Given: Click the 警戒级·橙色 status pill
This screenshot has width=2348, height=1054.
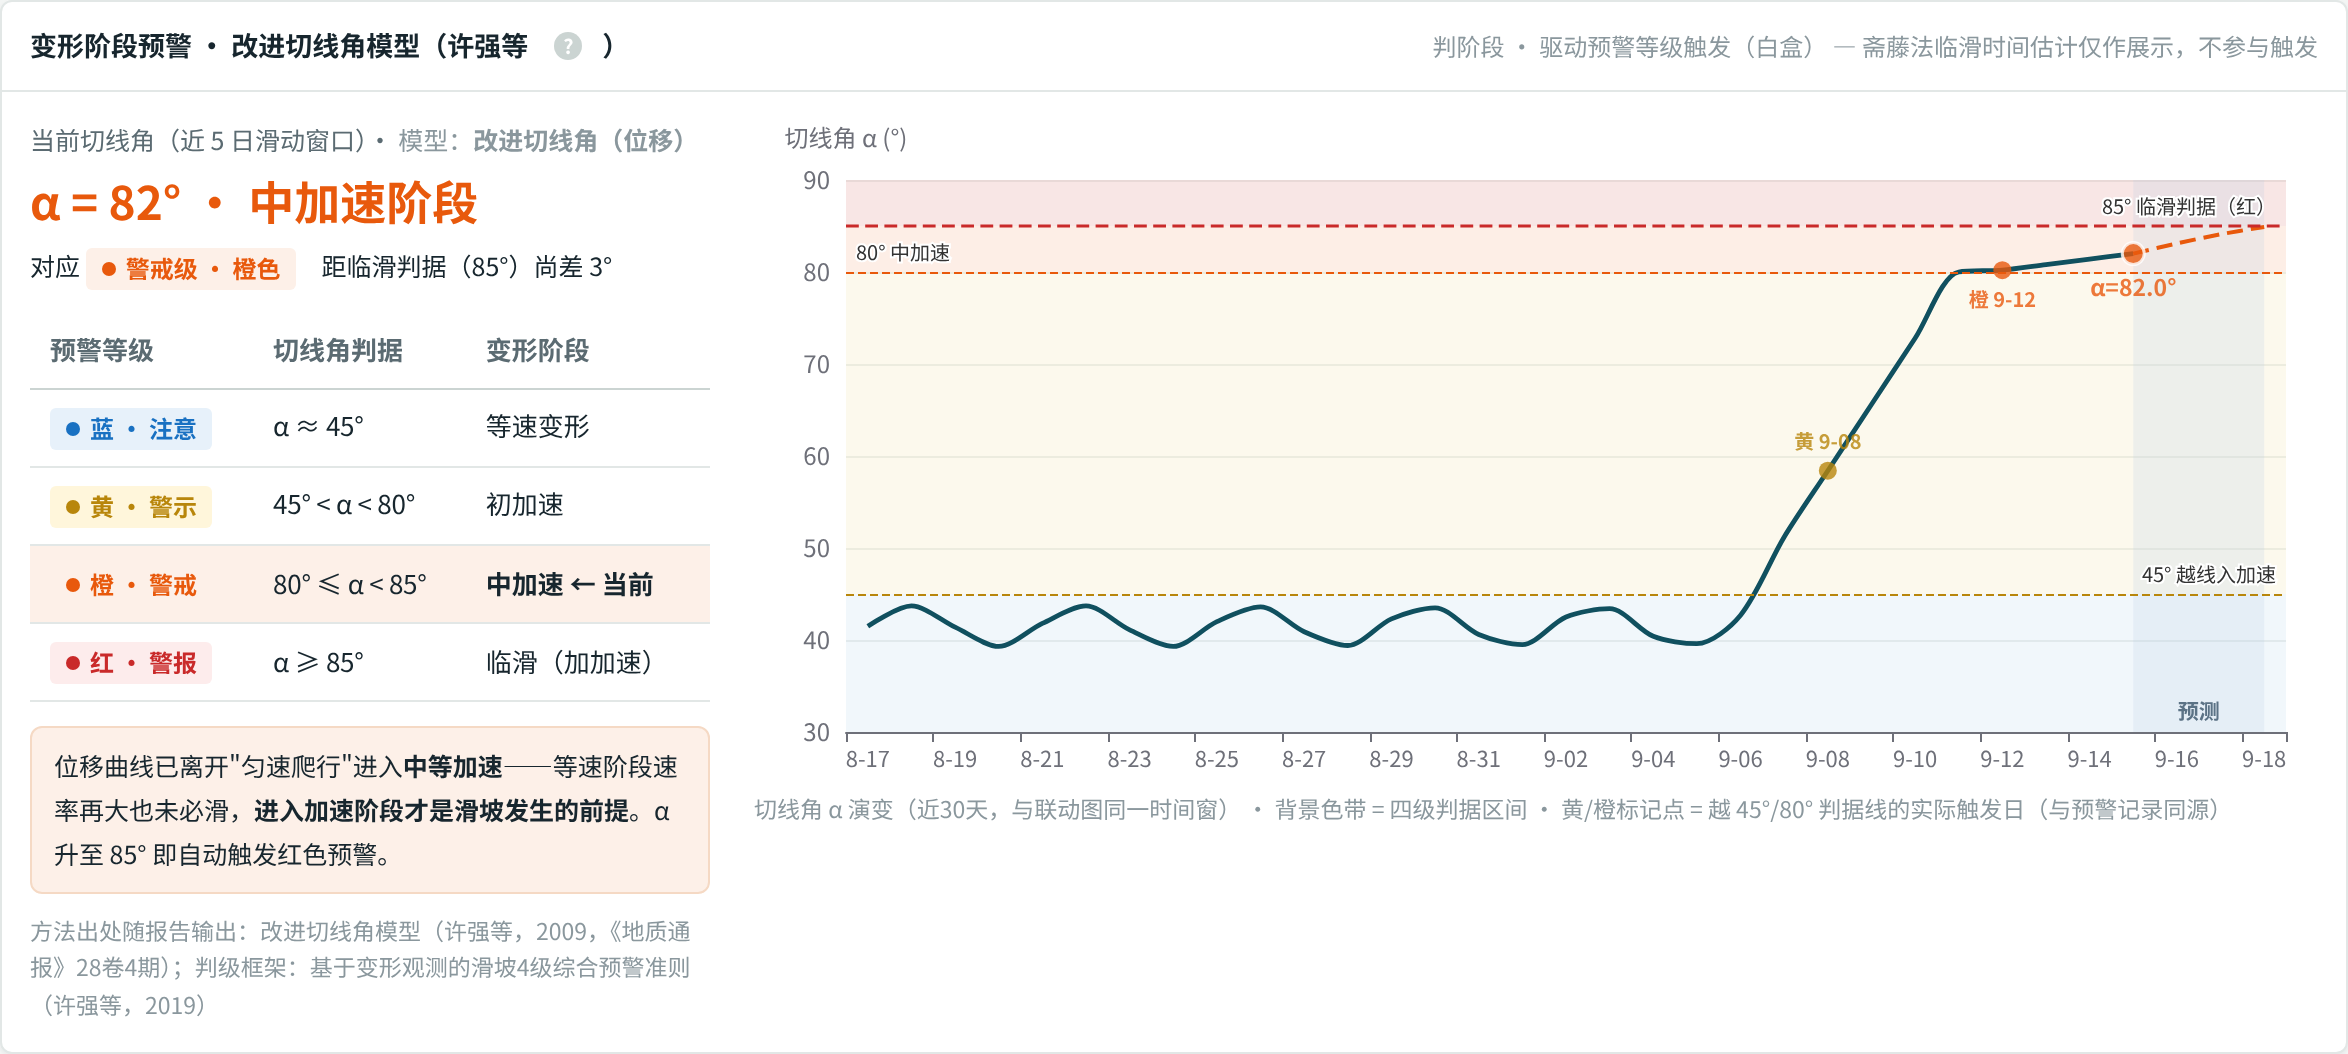Looking at the screenshot, I should pos(191,269).
